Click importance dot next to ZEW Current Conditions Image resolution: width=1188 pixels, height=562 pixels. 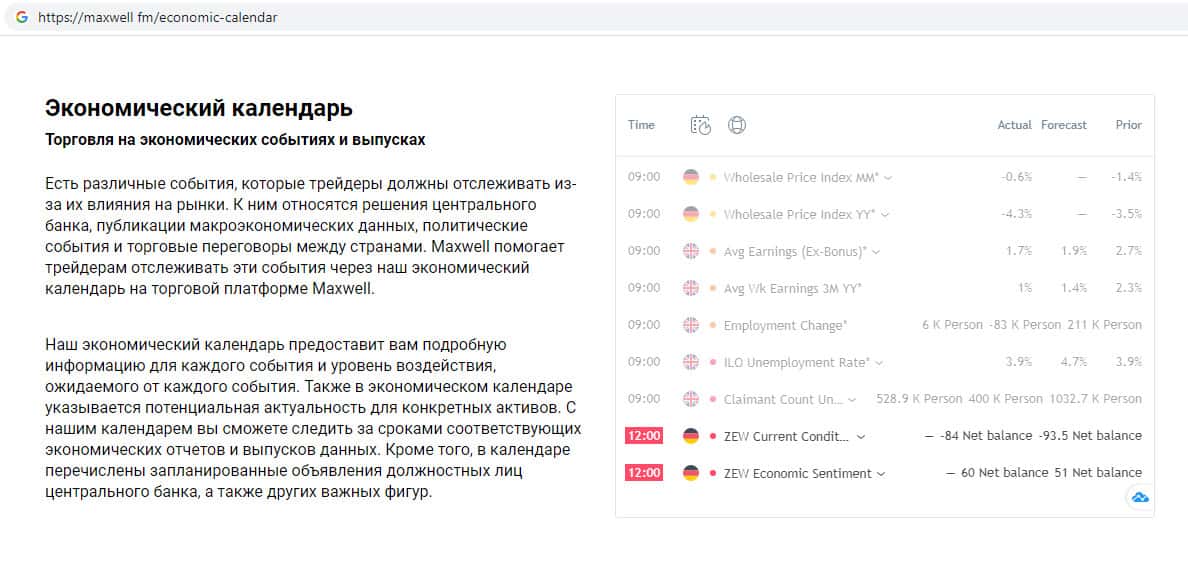pos(713,436)
